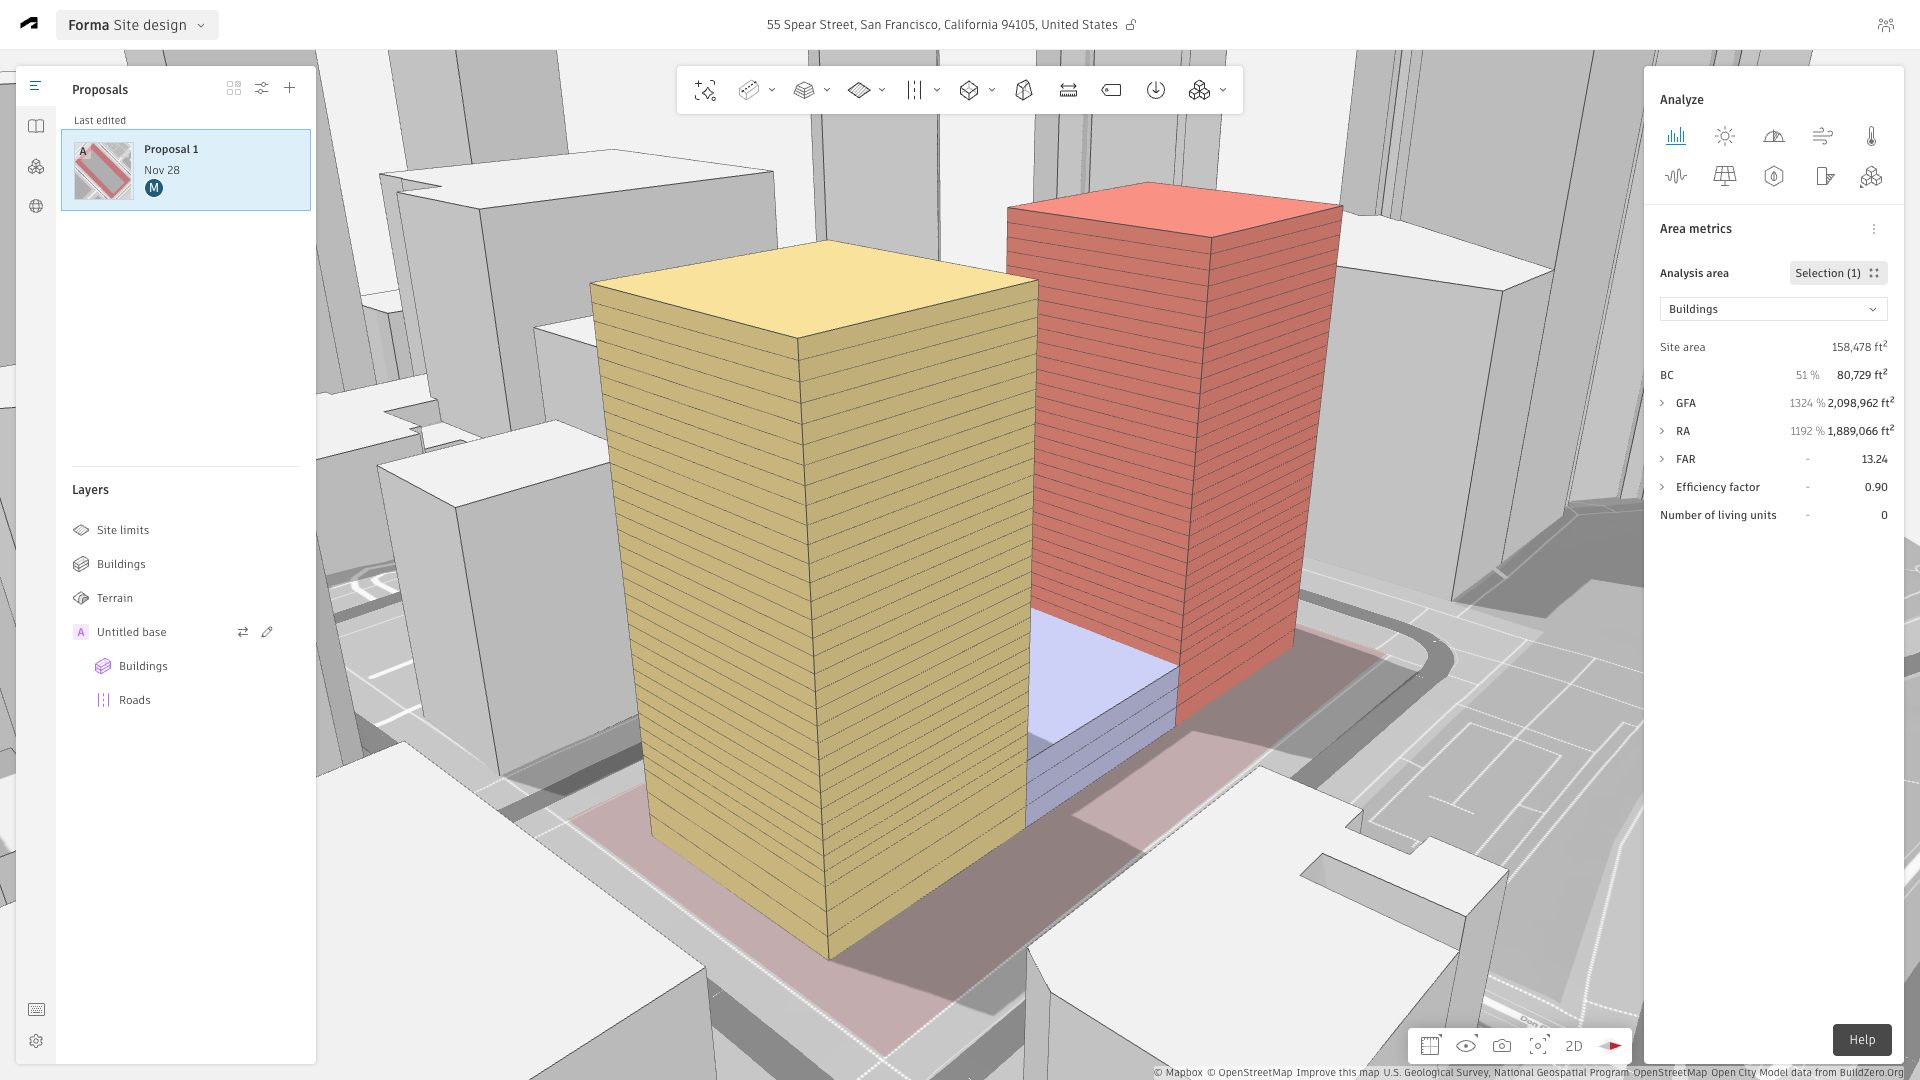Image resolution: width=1920 pixels, height=1080 pixels.
Task: Select the Daylight potential analysis icon
Action: (x=1773, y=136)
